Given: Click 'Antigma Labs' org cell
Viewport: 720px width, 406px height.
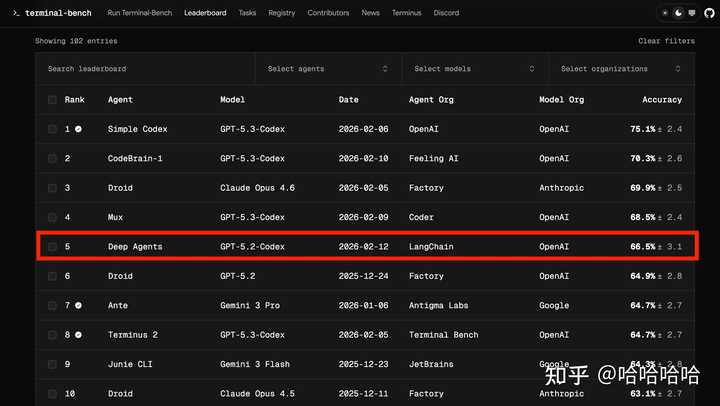Looking at the screenshot, I should [x=439, y=305].
